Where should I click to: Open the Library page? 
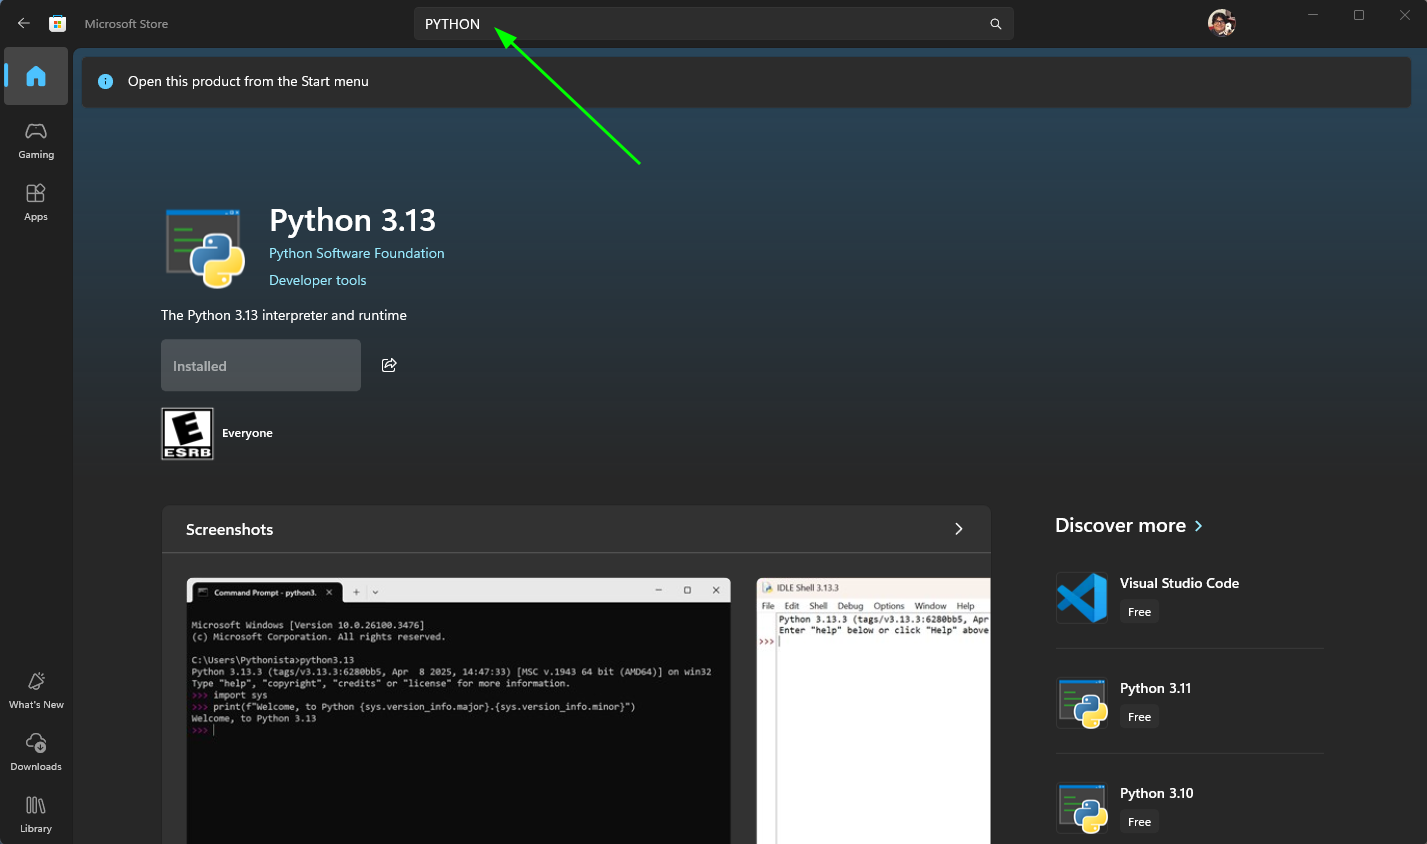[x=36, y=814]
